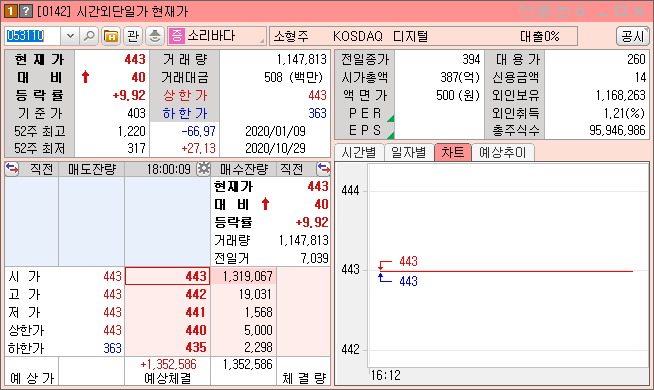Click the 거래량 value 1,147,813 in top panel
654x390 pixels.
pyautogui.click(x=302, y=59)
